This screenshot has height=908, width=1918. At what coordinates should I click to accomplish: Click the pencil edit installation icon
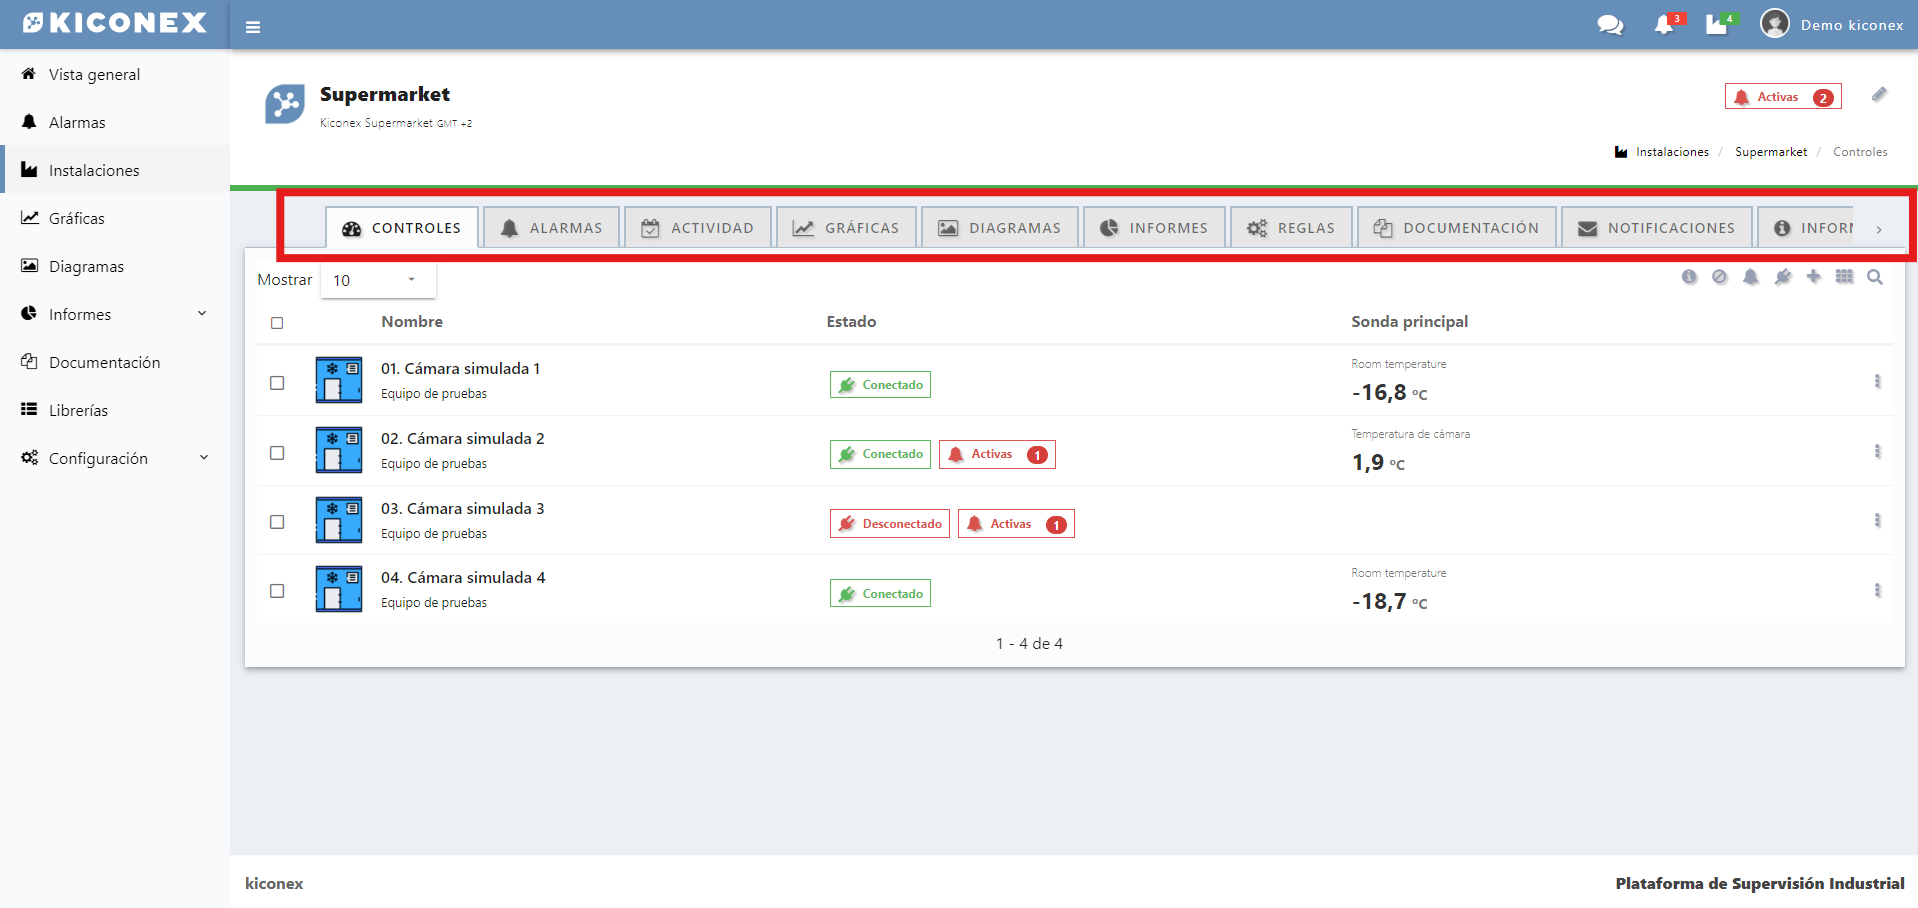coord(1879,95)
